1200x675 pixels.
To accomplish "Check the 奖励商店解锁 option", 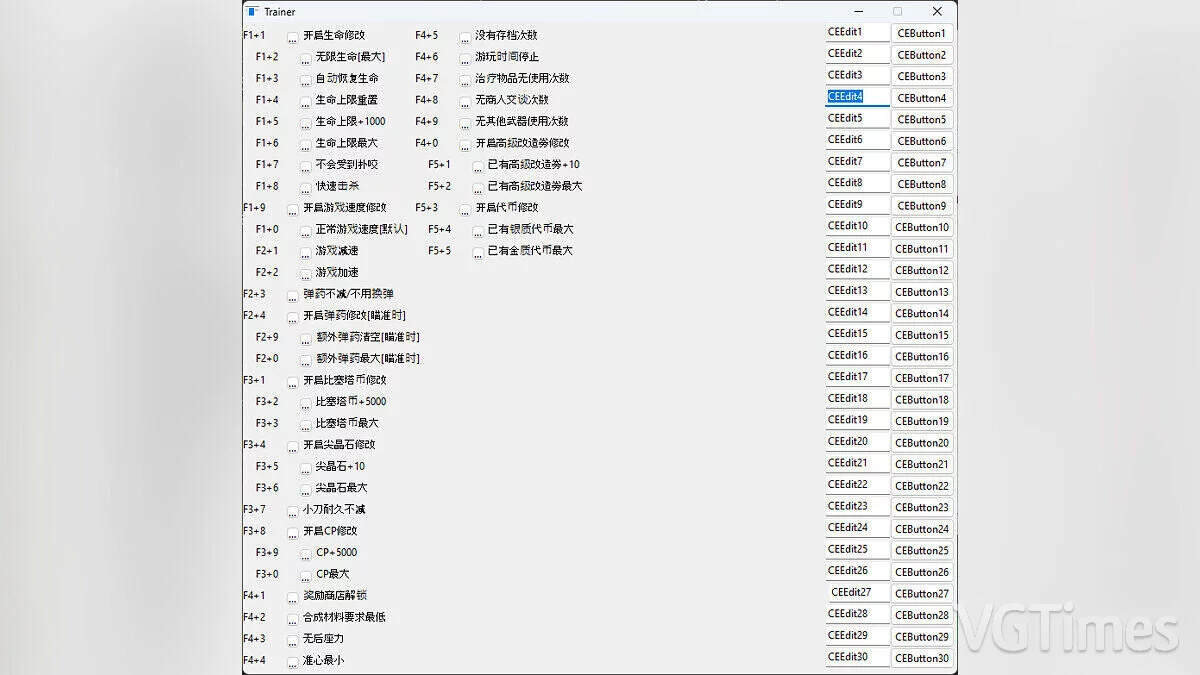I will [293, 597].
